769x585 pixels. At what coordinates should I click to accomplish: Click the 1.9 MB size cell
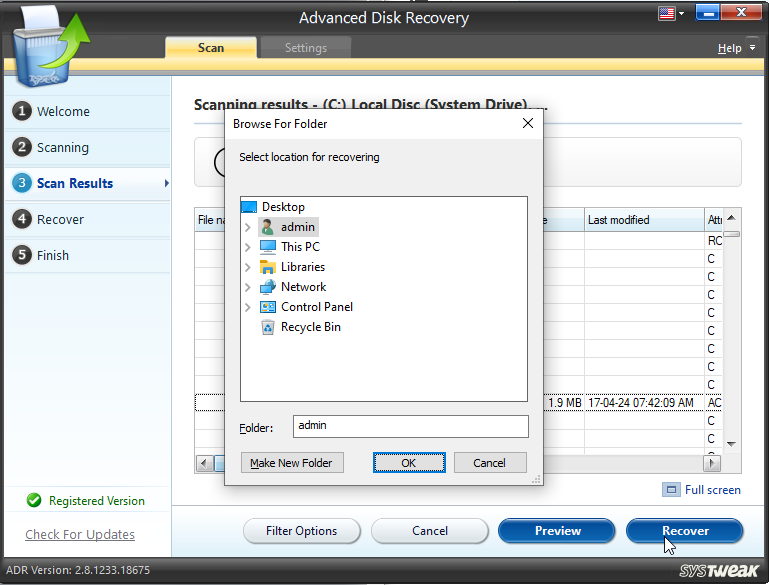pos(564,403)
